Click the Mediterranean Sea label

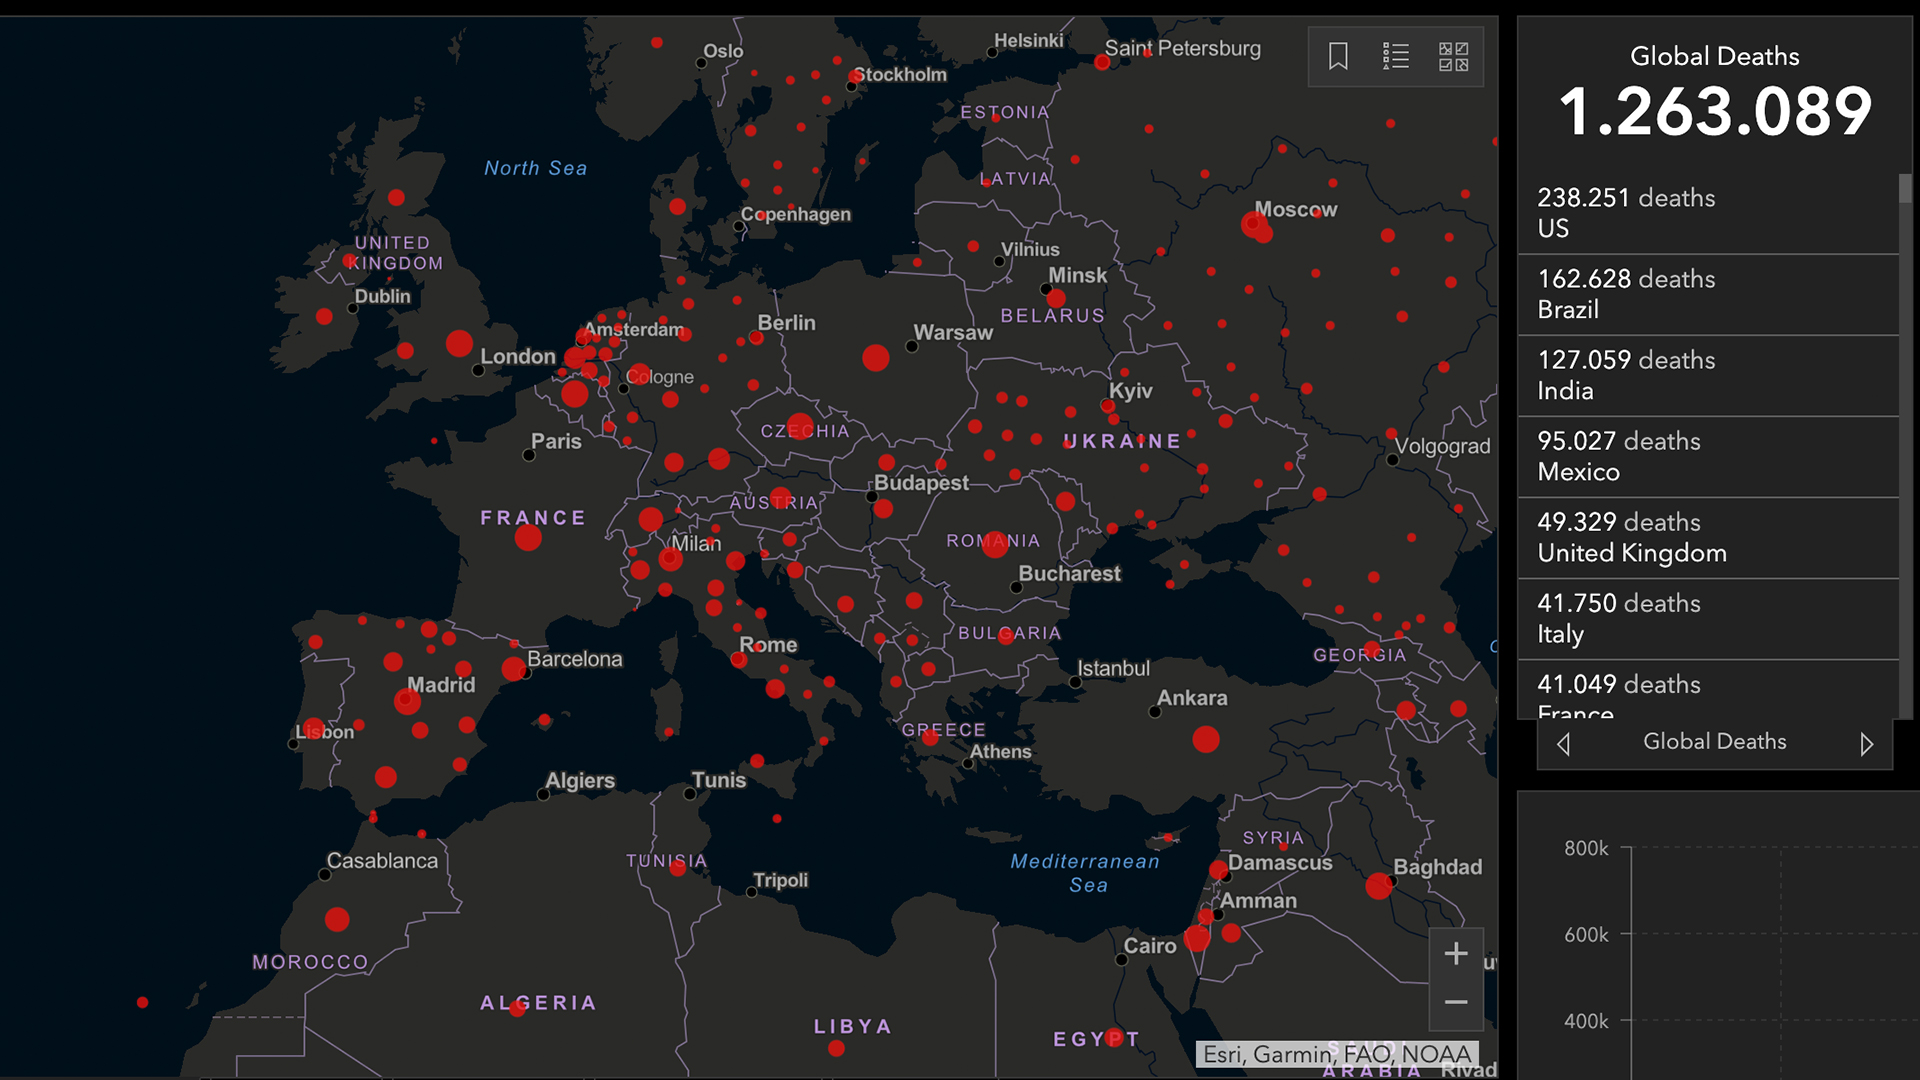pos(1085,873)
